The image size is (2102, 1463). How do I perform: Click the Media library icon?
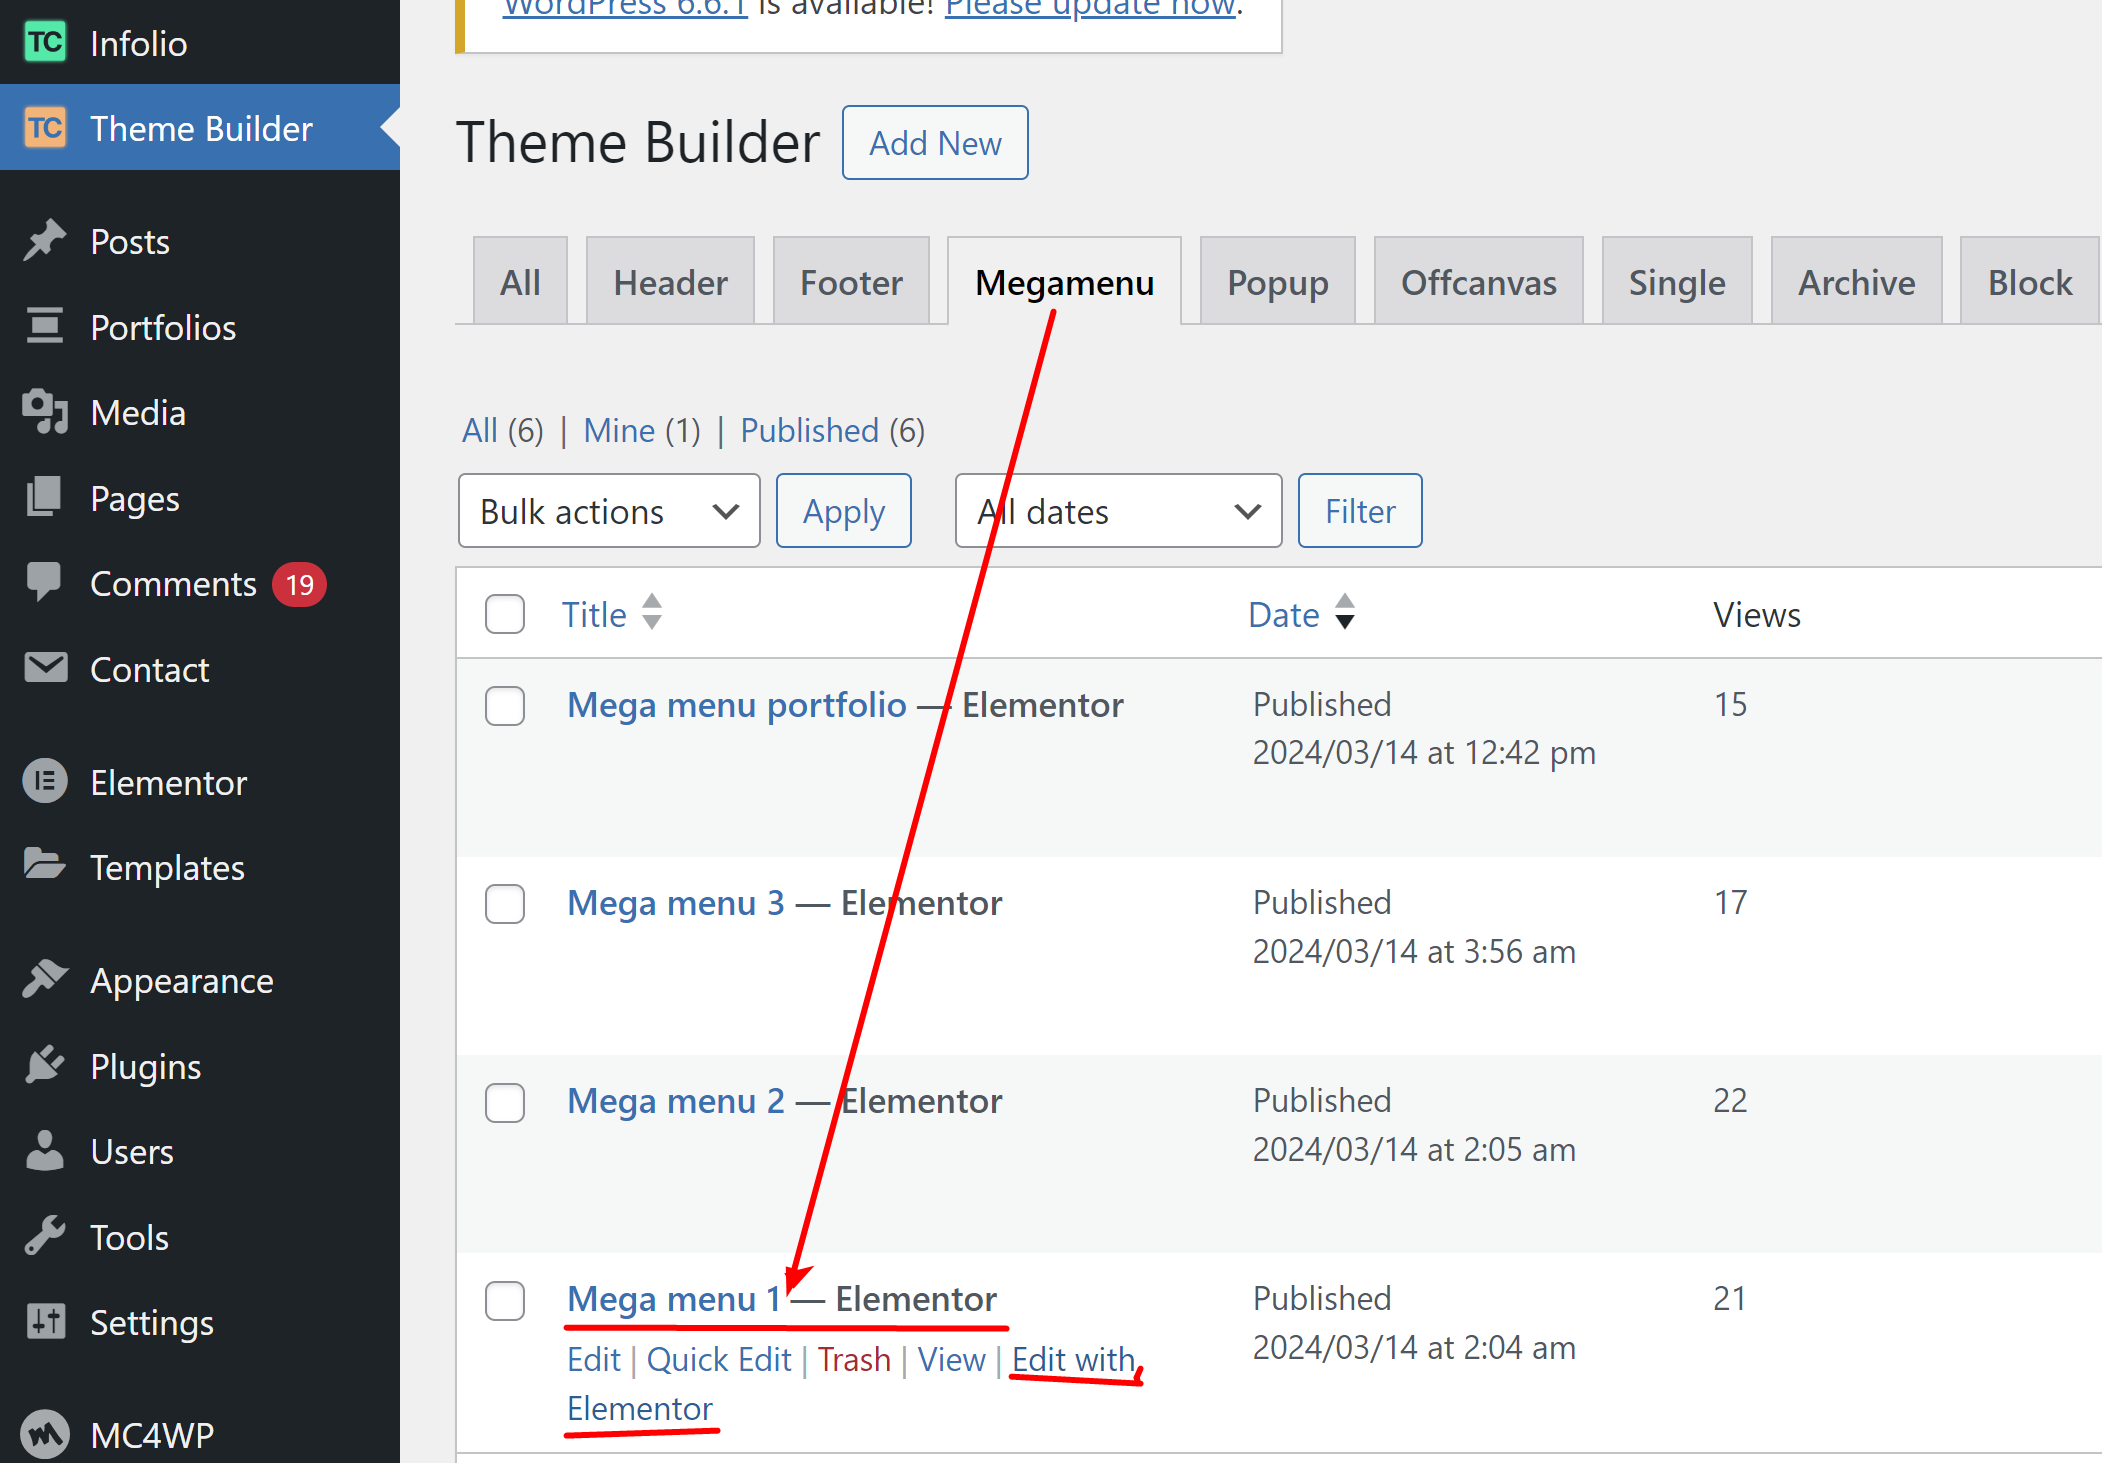(45, 412)
